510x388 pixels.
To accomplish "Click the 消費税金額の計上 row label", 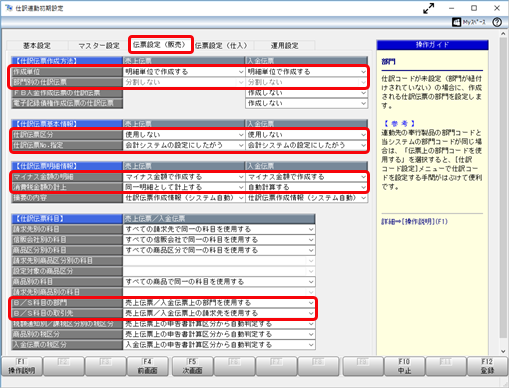I will [67, 187].
